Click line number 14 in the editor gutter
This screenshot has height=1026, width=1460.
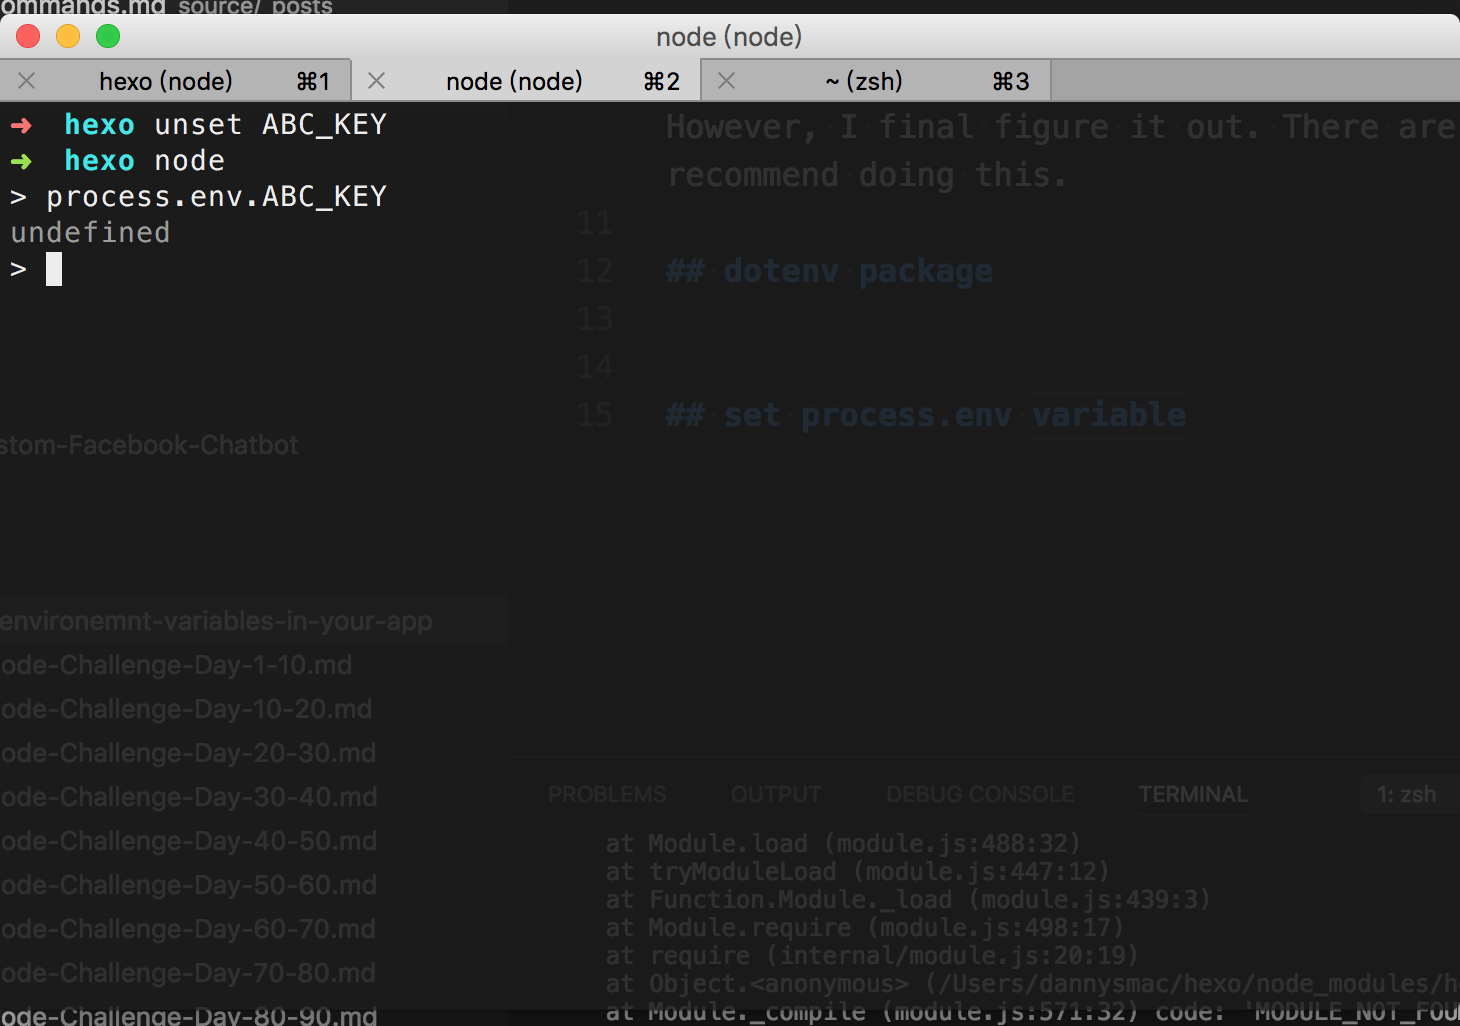(595, 367)
